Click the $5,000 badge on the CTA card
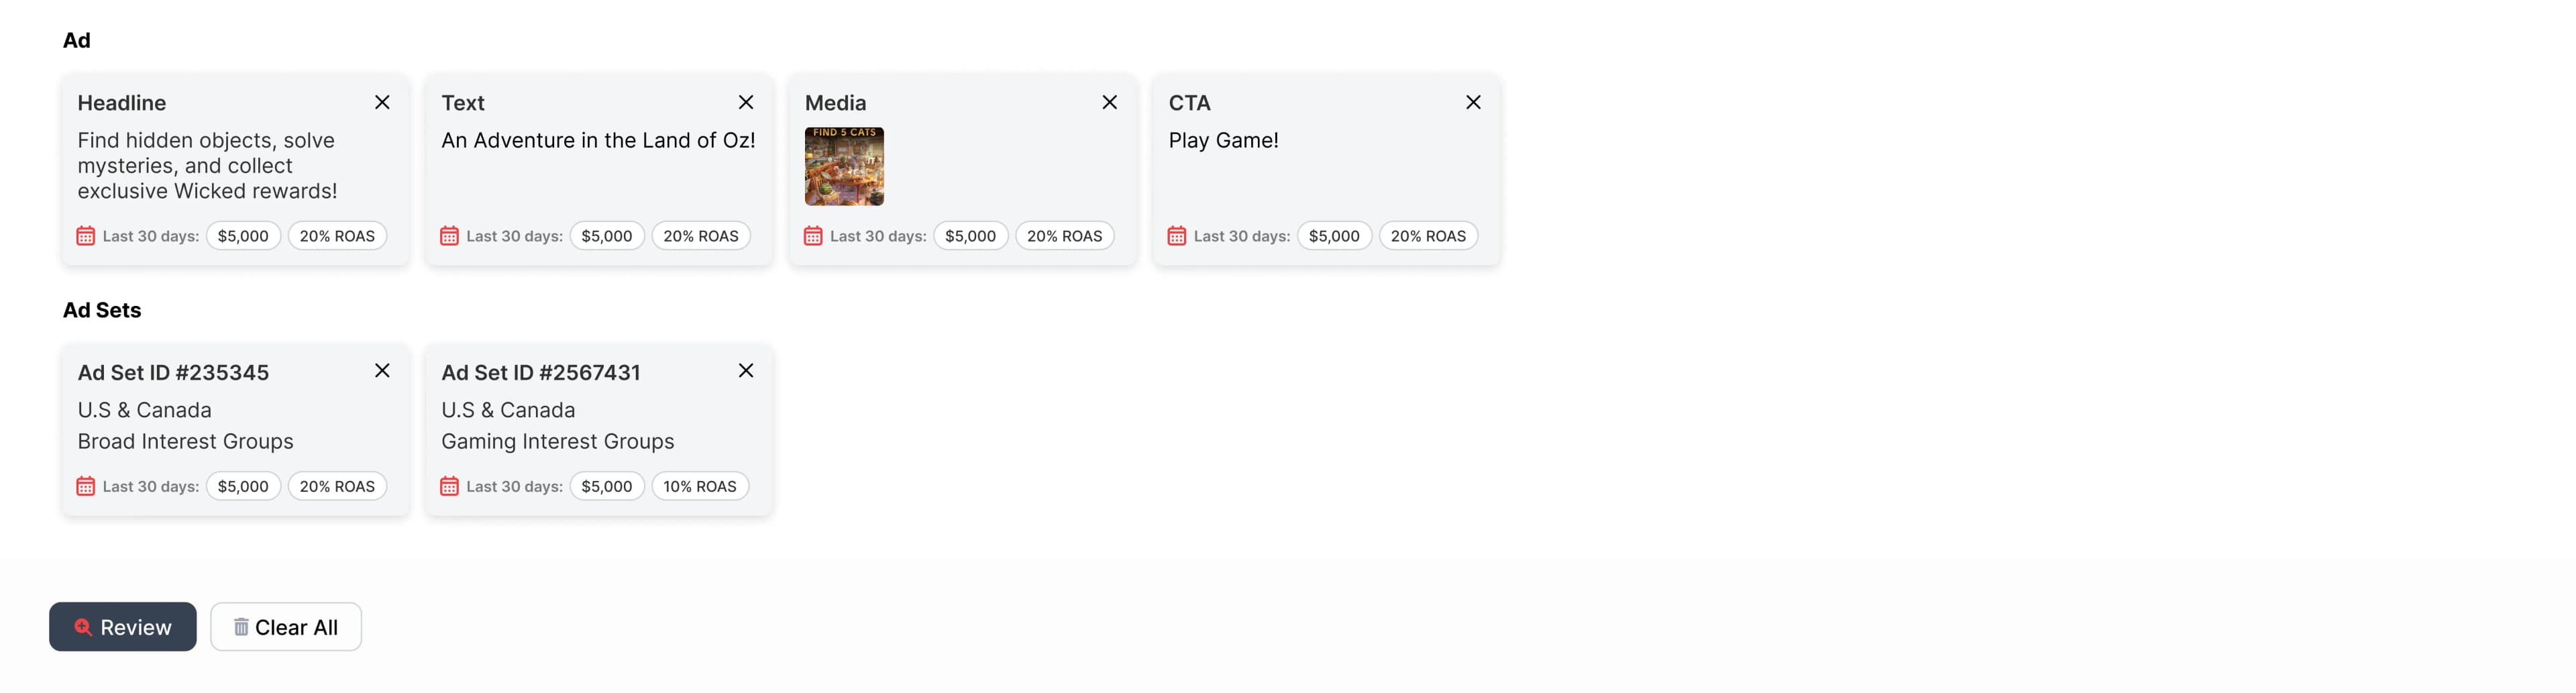This screenshot has height=693, width=2576. click(1334, 236)
